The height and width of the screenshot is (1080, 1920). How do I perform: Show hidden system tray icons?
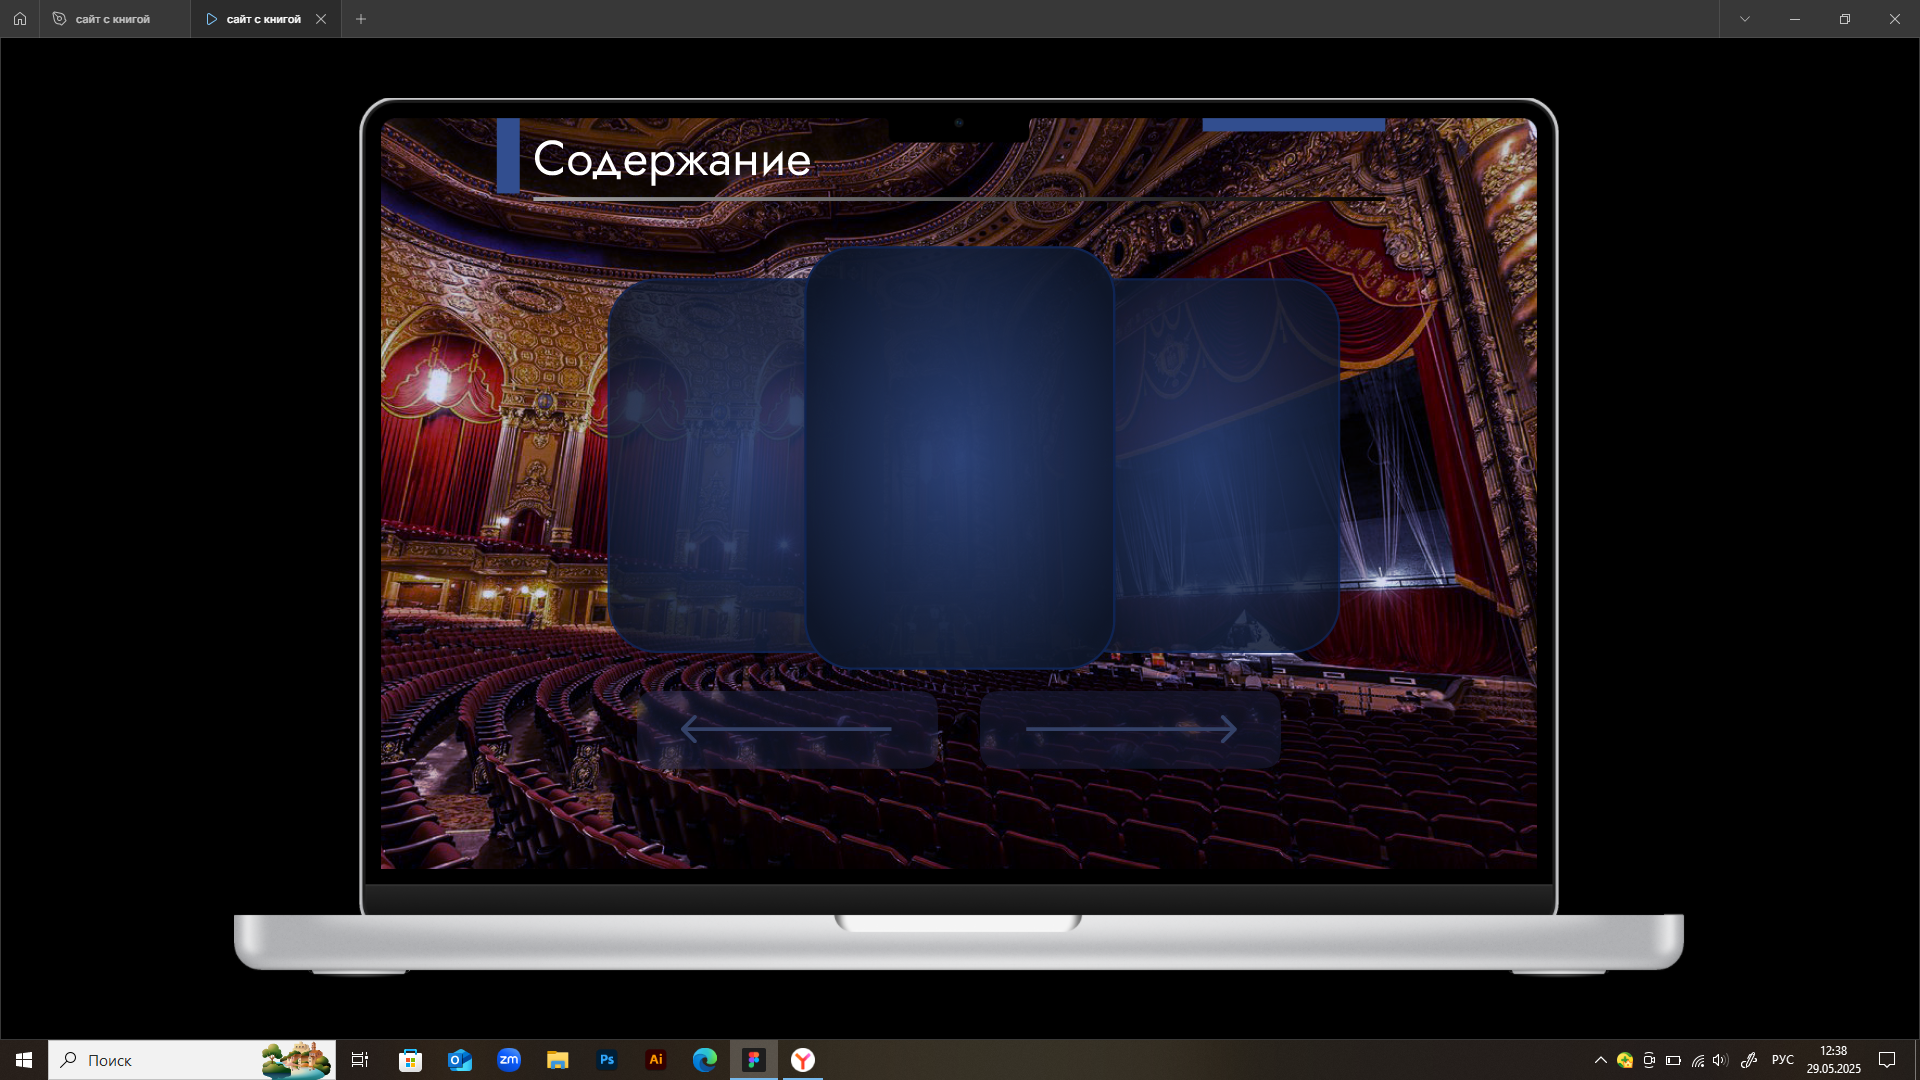[1600, 1060]
